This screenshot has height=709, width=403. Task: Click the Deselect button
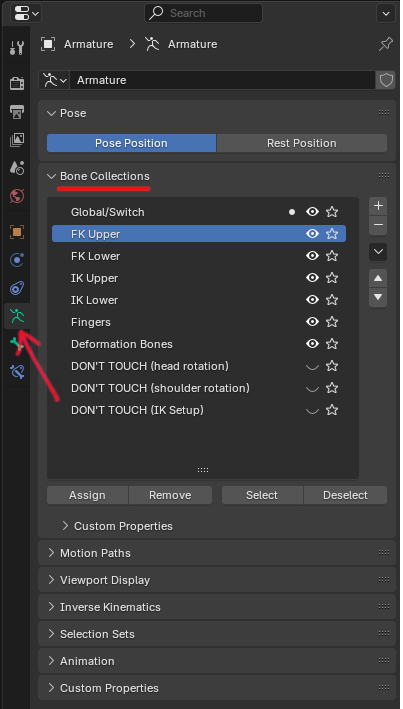point(346,495)
